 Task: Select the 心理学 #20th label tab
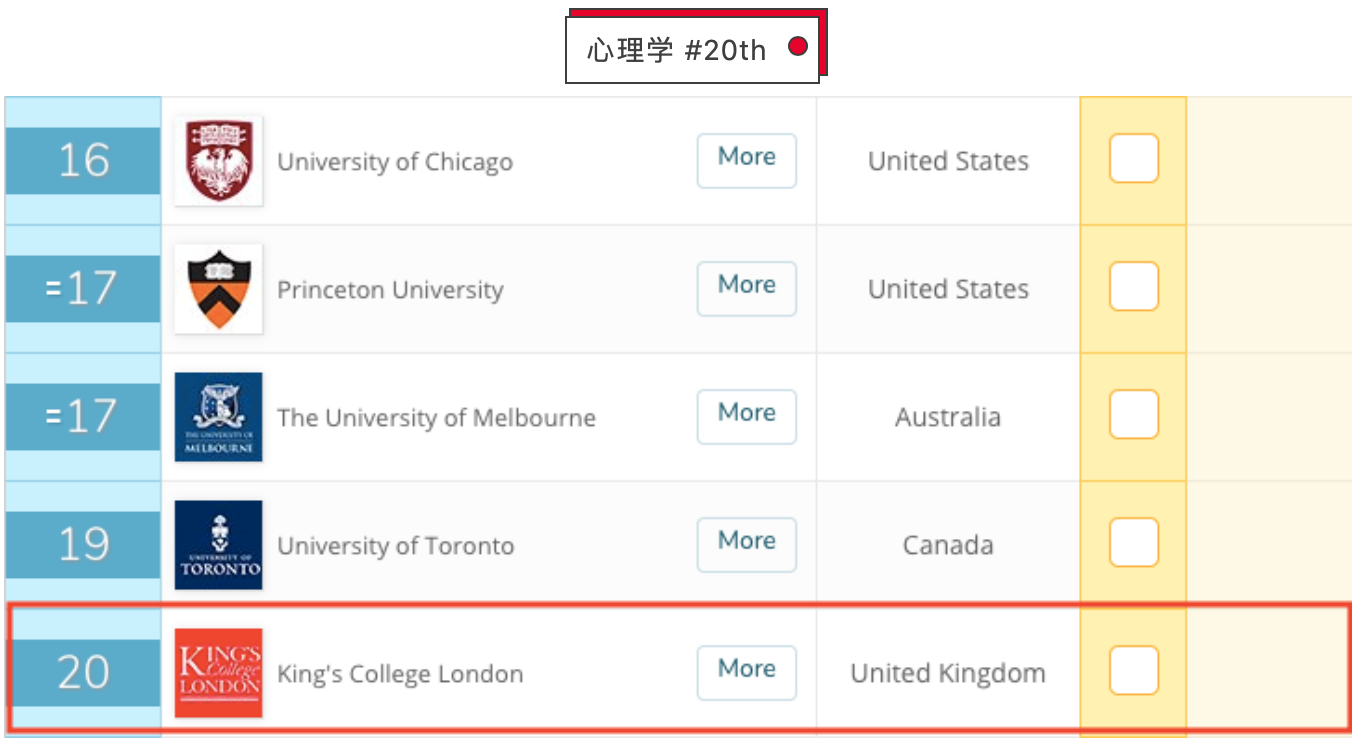pyautogui.click(x=692, y=49)
